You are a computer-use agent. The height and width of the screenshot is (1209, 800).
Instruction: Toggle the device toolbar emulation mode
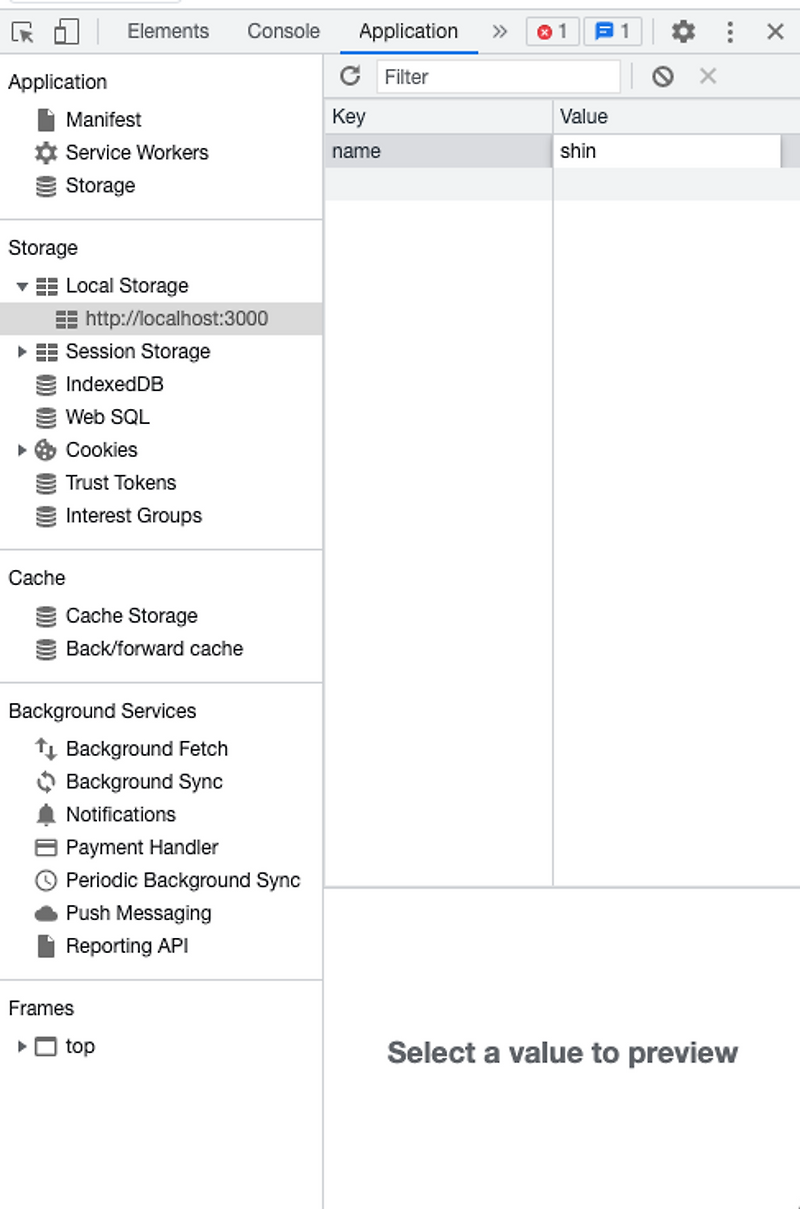(x=66, y=31)
